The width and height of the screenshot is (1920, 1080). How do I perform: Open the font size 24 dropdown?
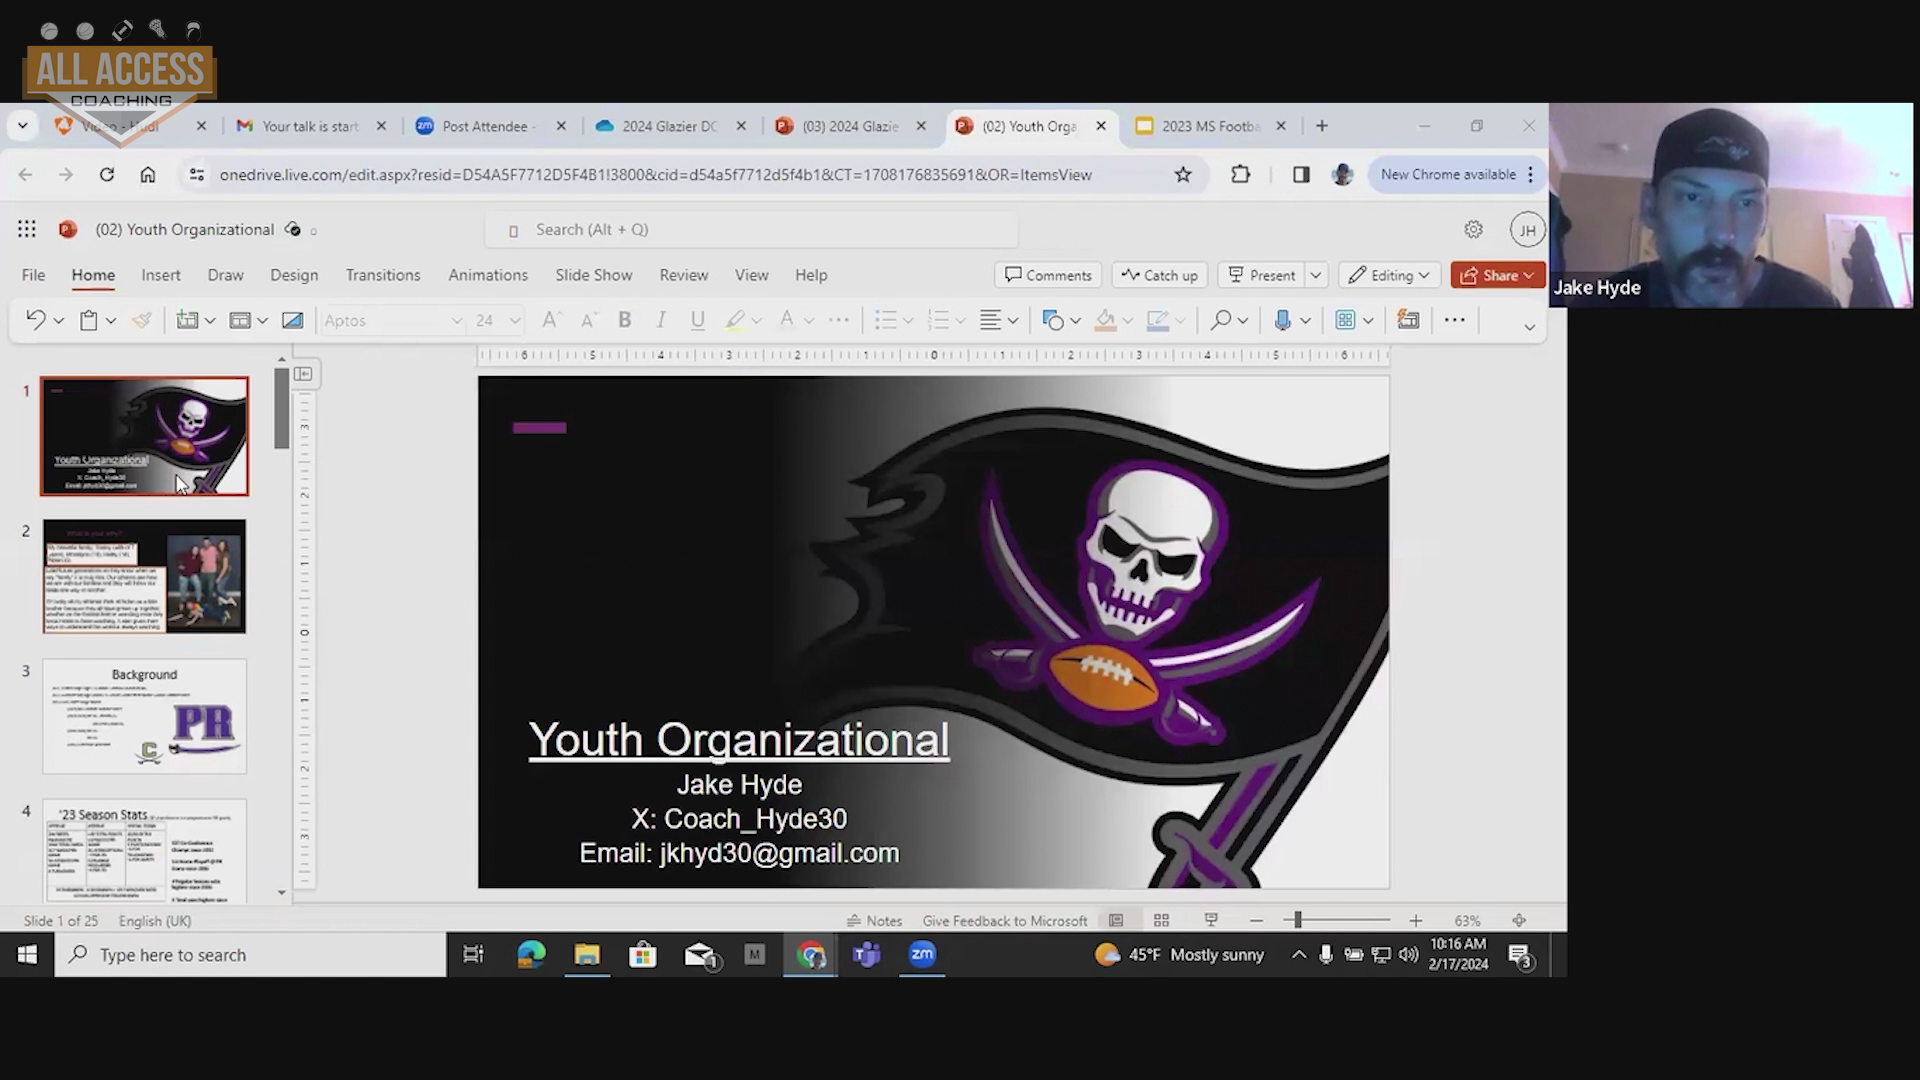515,320
